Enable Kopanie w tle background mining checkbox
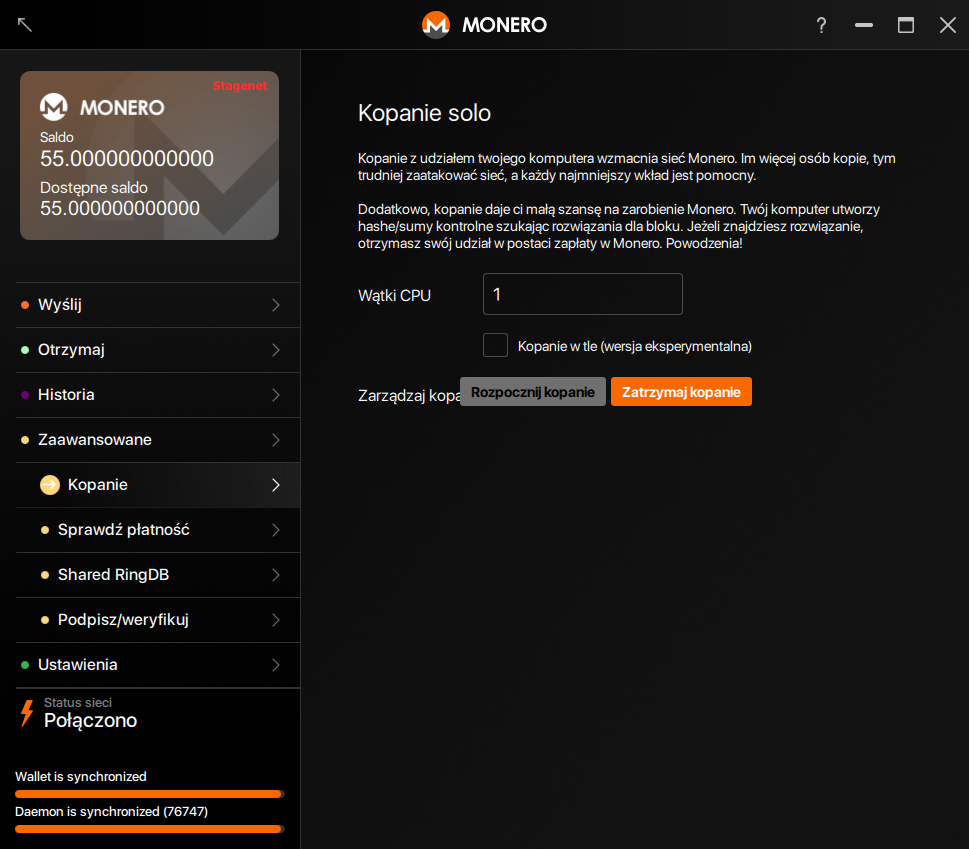The image size is (969, 849). click(x=495, y=345)
